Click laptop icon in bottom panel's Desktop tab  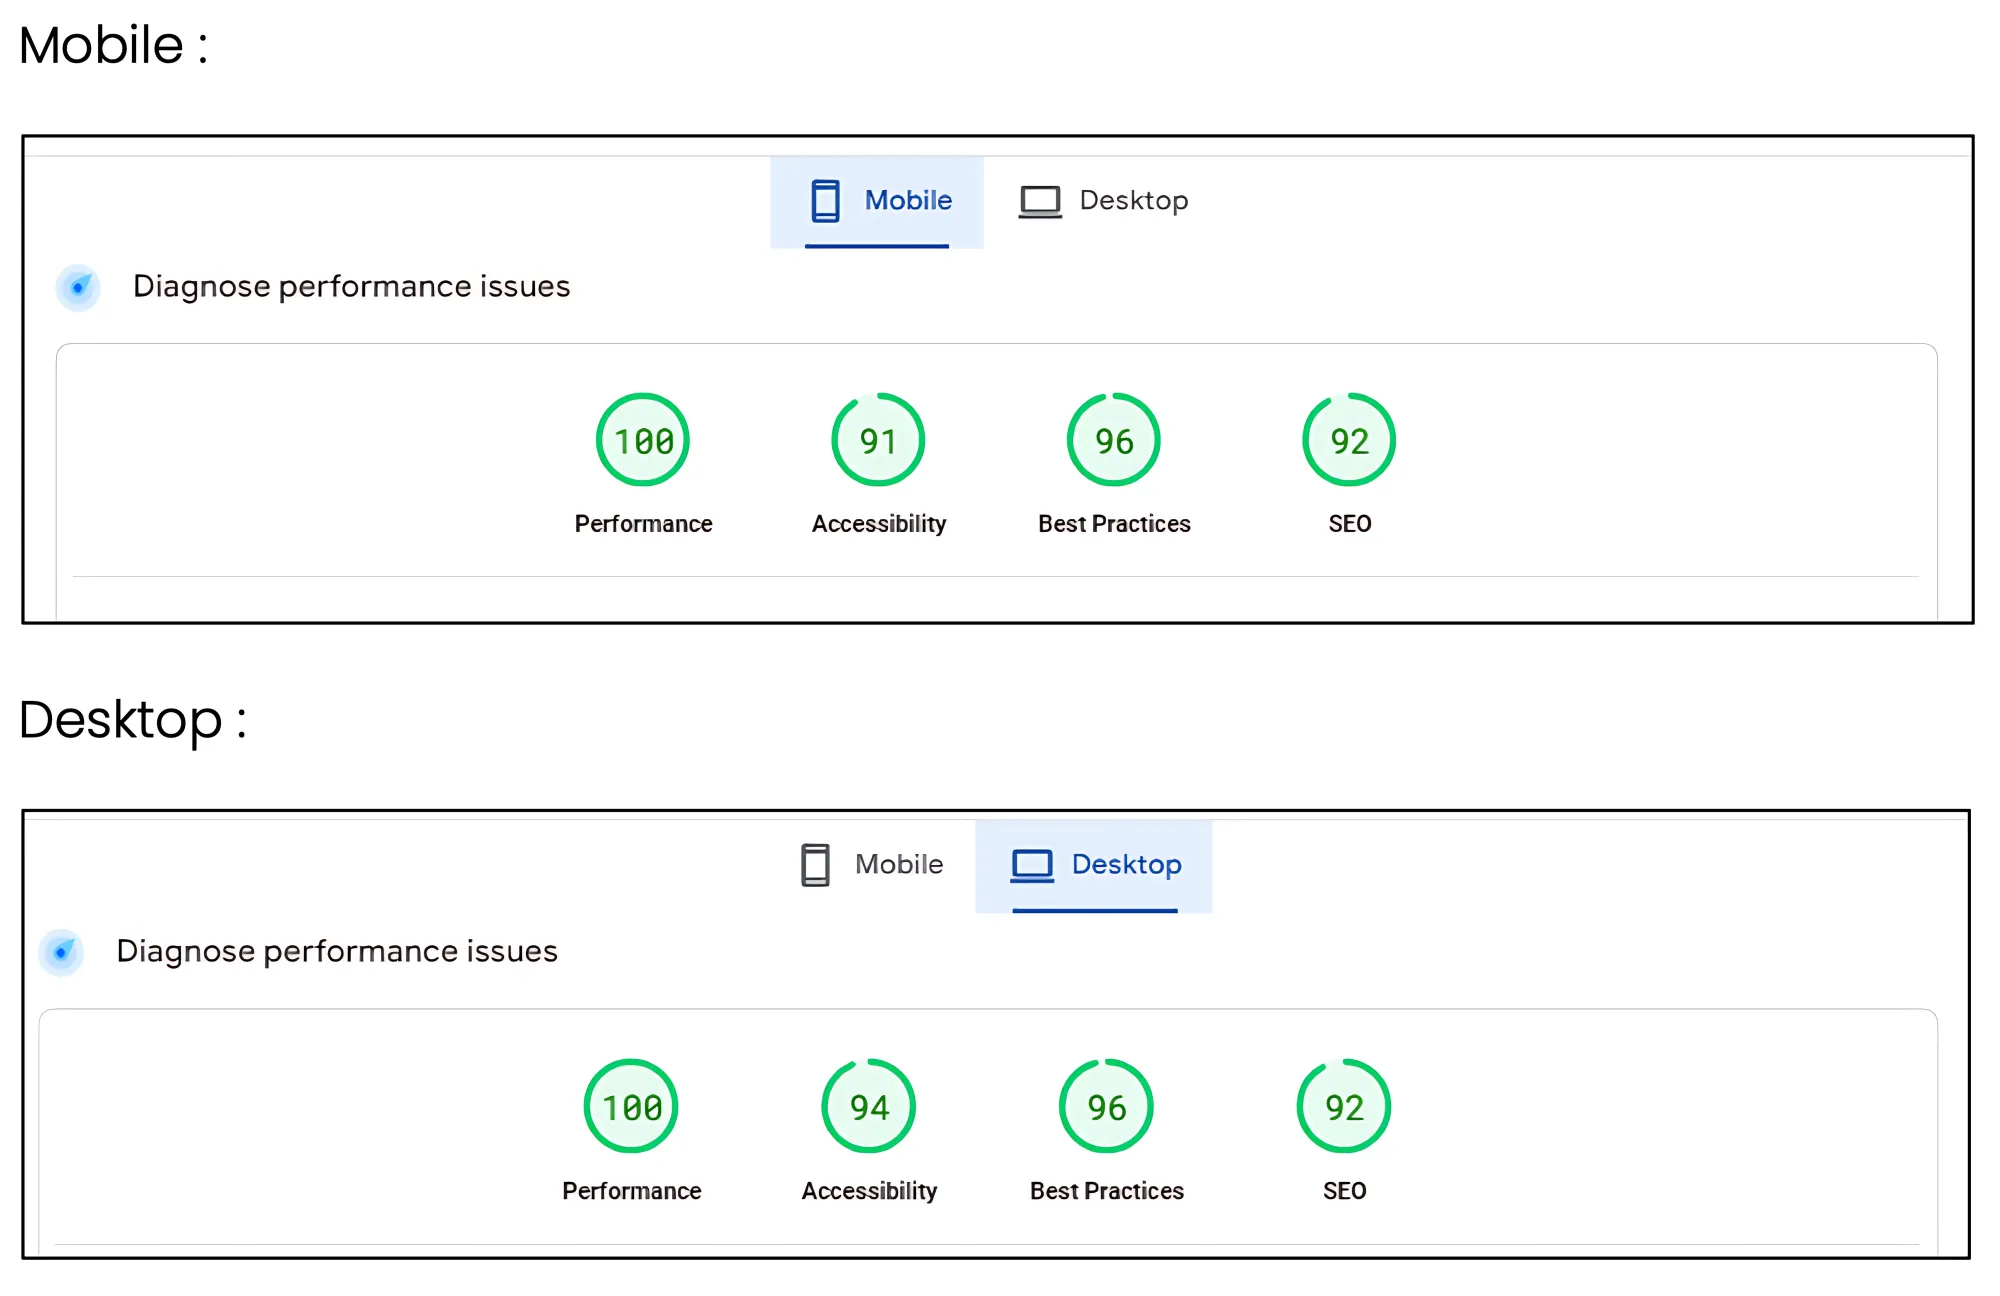pyautogui.click(x=1032, y=866)
